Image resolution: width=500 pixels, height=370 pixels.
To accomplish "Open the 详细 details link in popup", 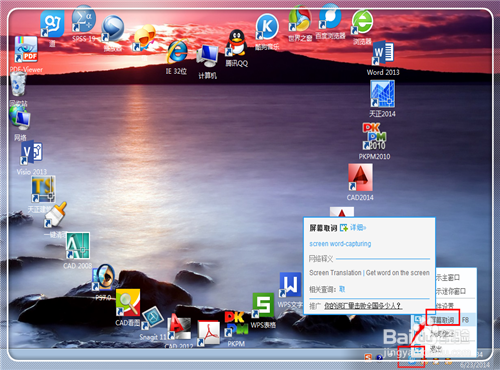I will [358, 228].
